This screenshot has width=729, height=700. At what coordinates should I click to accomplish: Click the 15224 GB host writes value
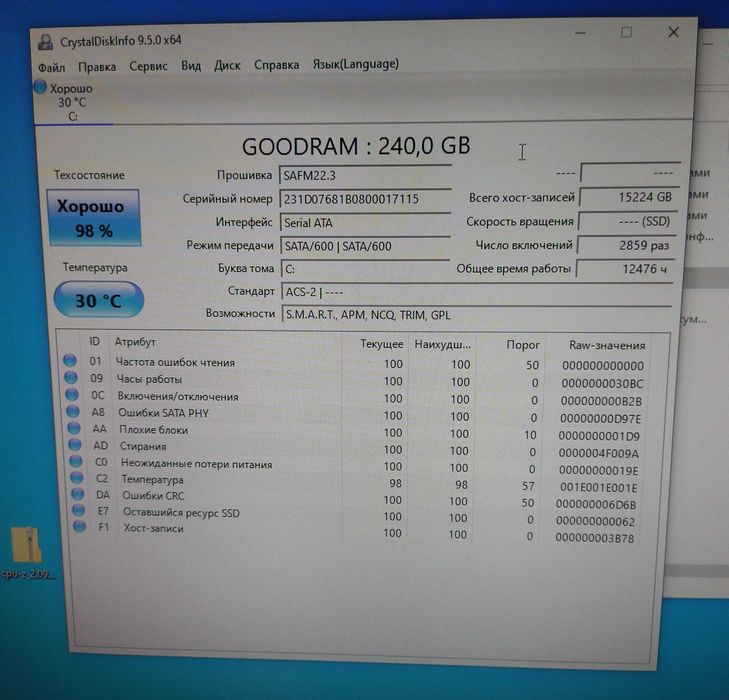coord(629,197)
